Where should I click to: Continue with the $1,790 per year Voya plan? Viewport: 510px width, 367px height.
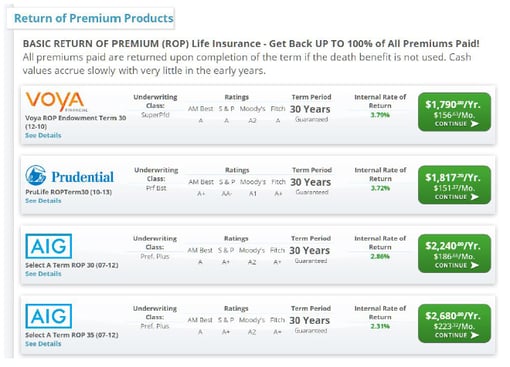click(454, 112)
